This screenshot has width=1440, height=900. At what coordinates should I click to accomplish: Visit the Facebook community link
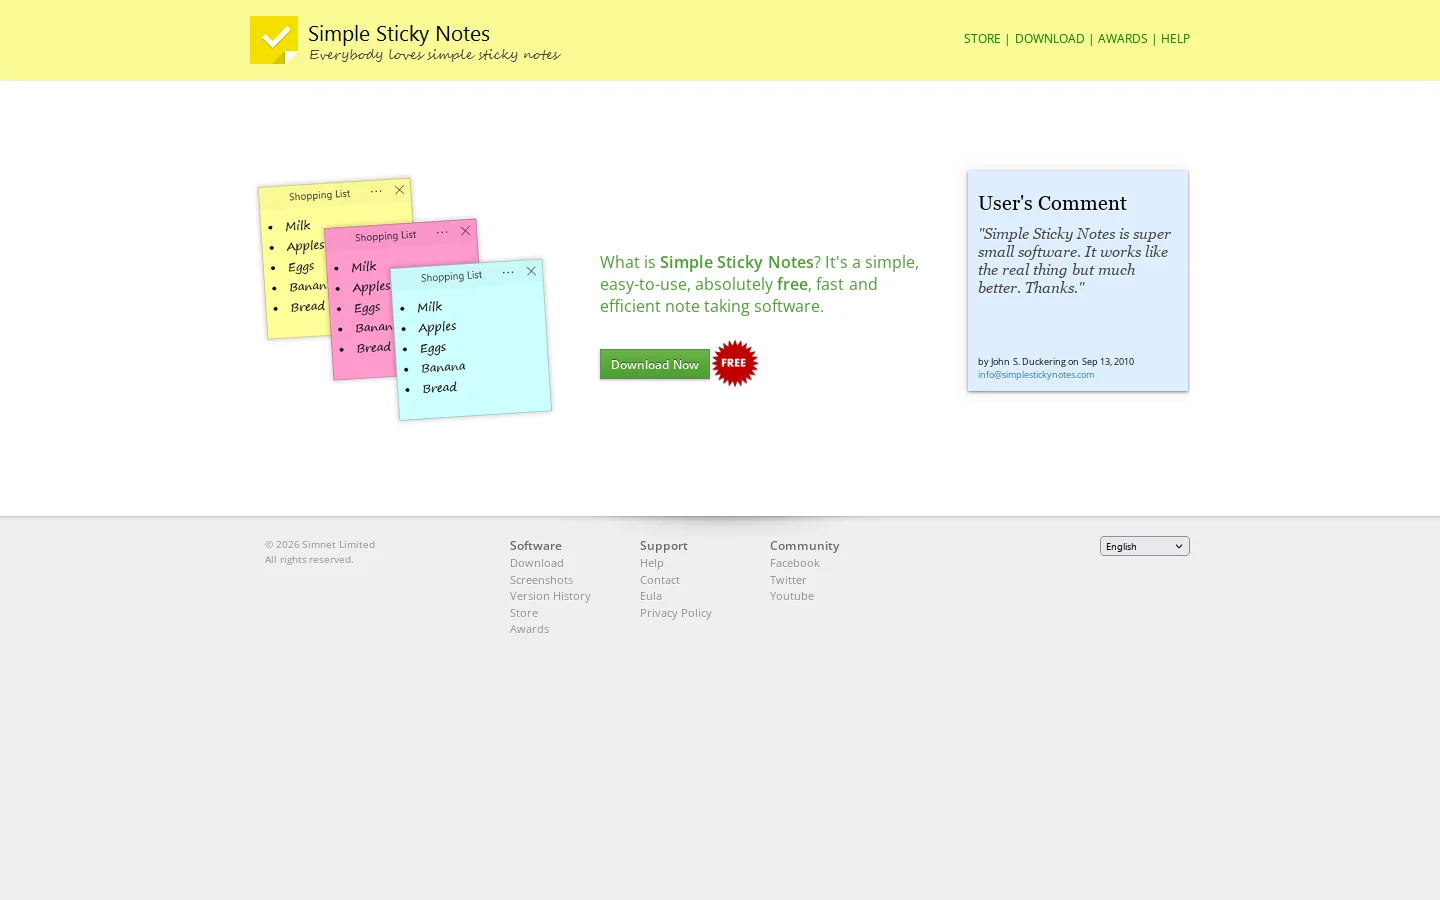pos(795,563)
